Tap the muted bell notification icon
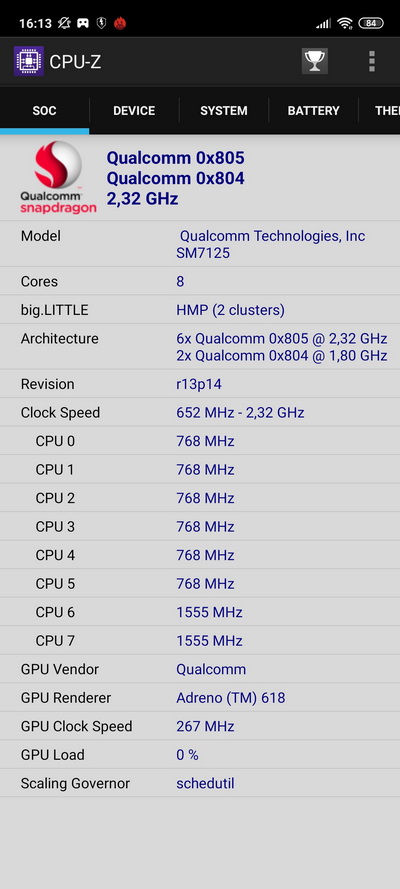 point(63,23)
